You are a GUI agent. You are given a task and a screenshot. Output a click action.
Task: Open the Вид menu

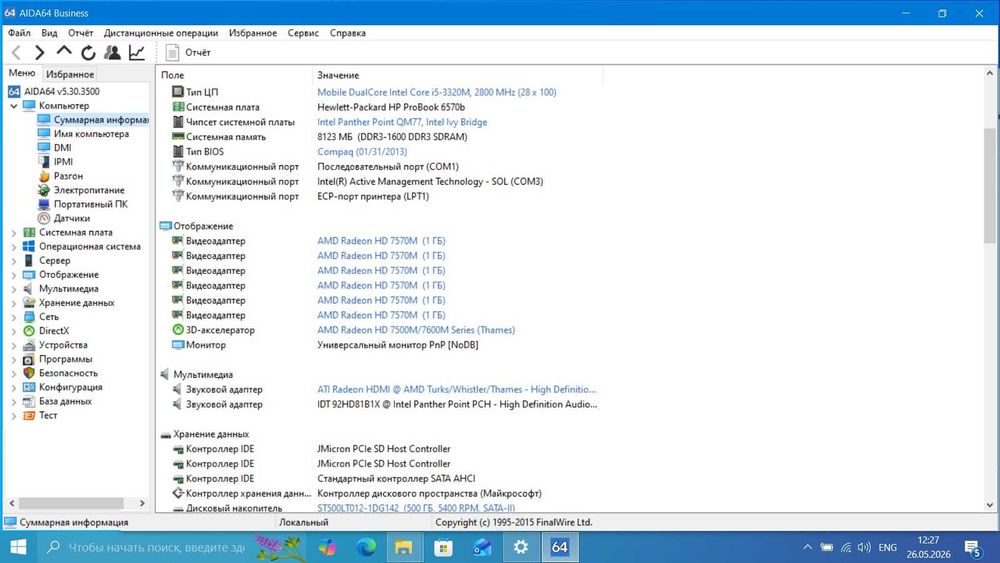[x=49, y=33]
